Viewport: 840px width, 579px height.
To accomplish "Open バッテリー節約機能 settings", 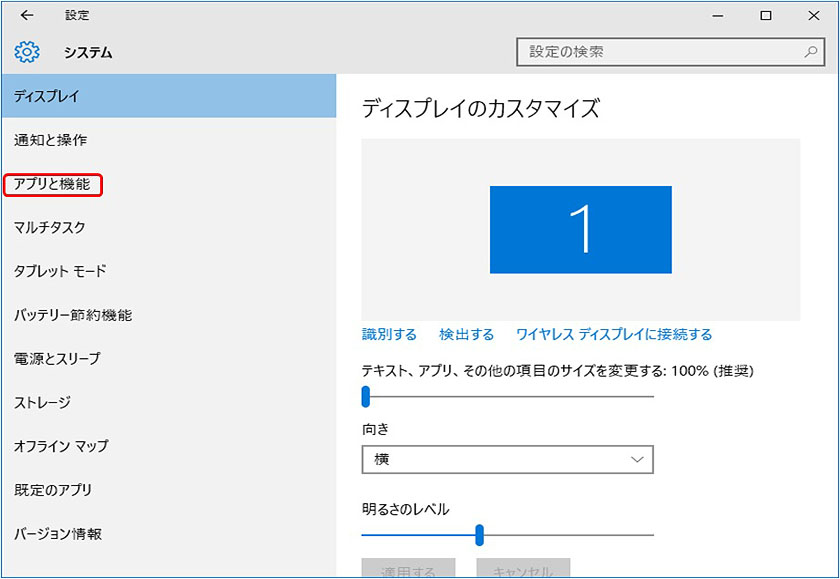I will pos(169,315).
